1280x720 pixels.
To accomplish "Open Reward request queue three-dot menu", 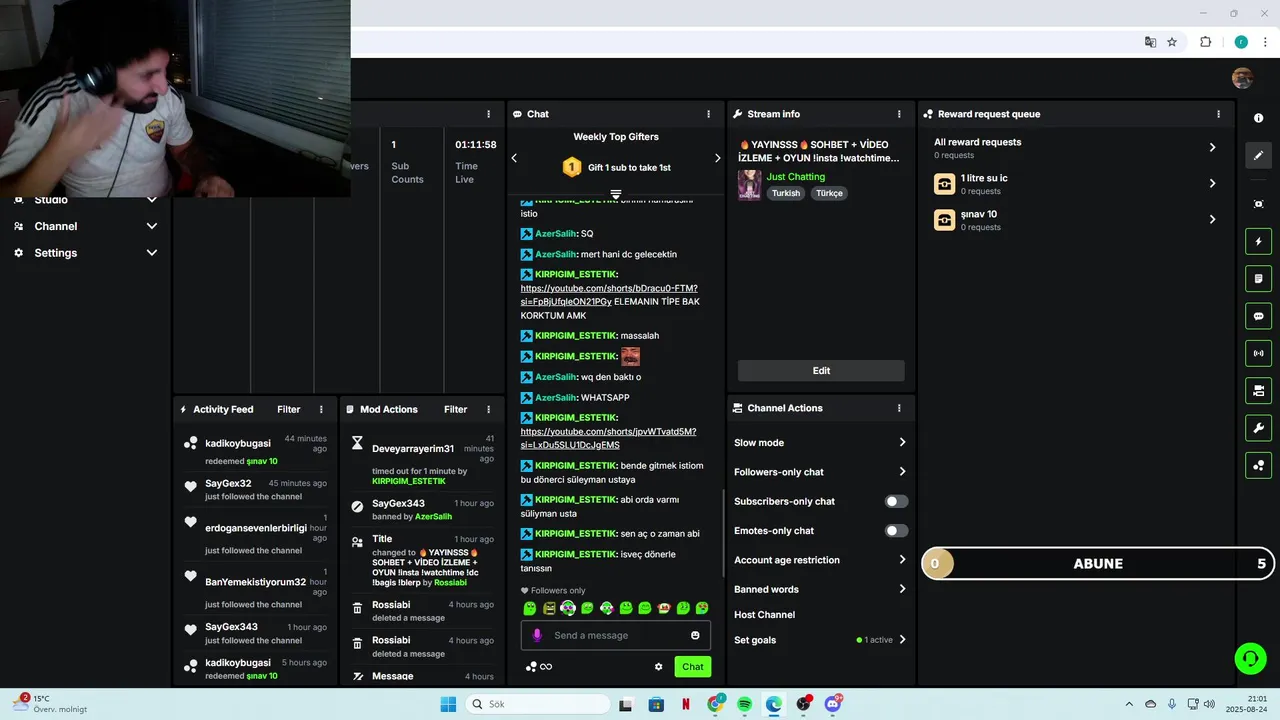I will pyautogui.click(x=1218, y=114).
